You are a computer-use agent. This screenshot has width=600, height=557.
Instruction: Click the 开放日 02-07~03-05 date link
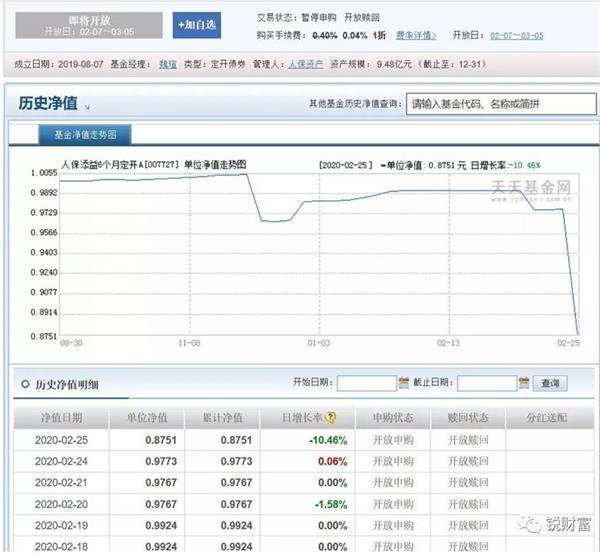[x=517, y=36]
